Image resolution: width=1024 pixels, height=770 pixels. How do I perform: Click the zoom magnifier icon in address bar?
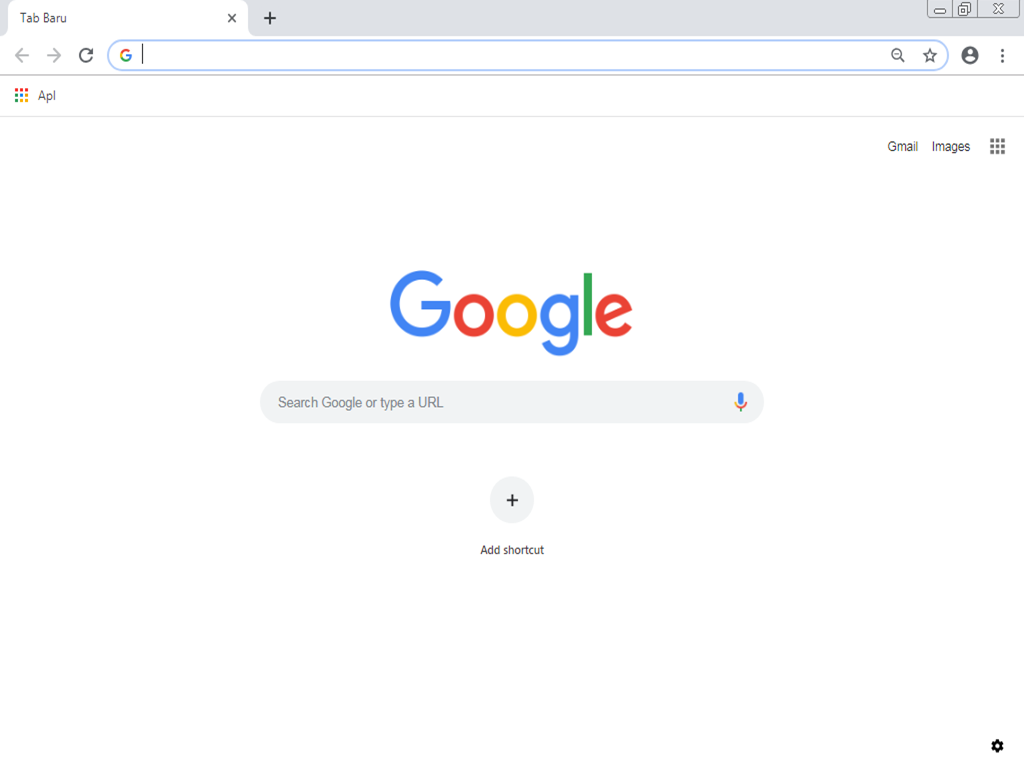coord(898,56)
